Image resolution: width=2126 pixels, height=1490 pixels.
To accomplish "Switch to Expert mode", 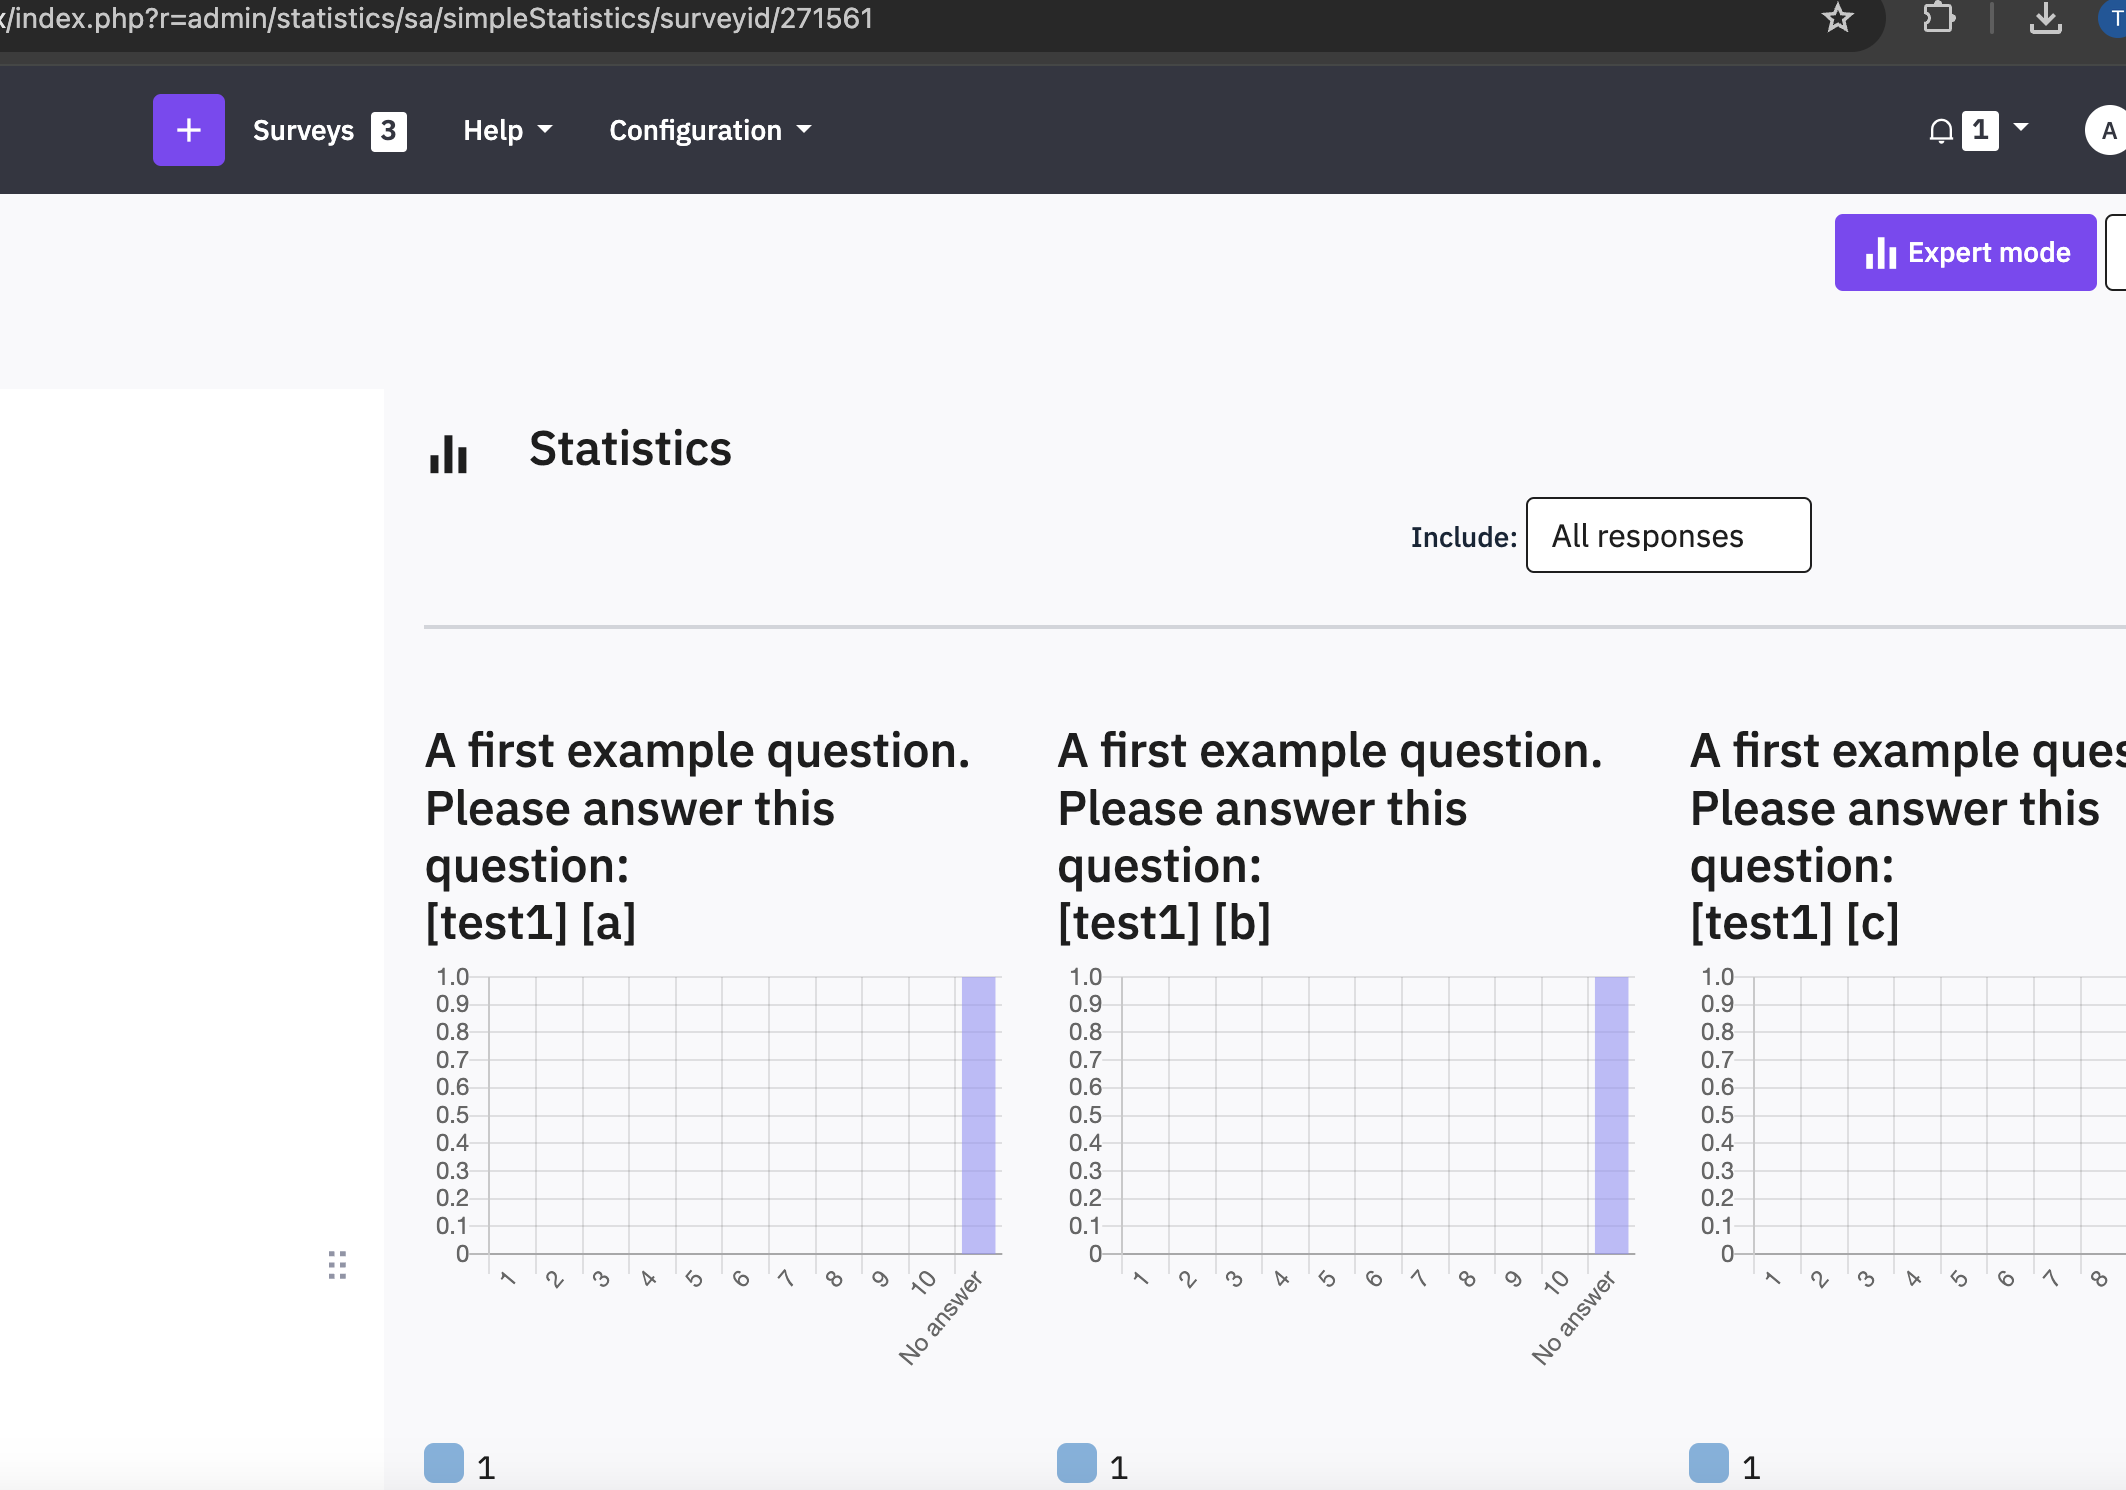I will [x=1965, y=252].
